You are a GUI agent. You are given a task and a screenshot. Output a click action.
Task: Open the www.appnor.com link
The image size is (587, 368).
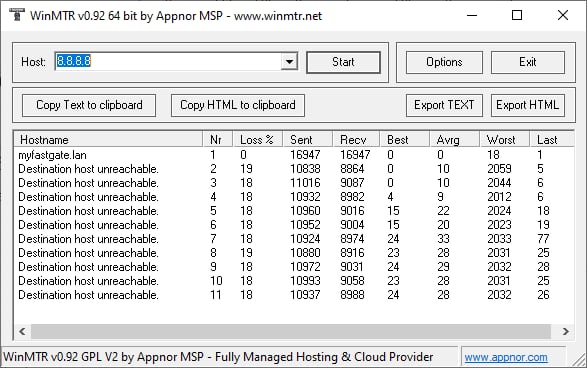[506, 358]
